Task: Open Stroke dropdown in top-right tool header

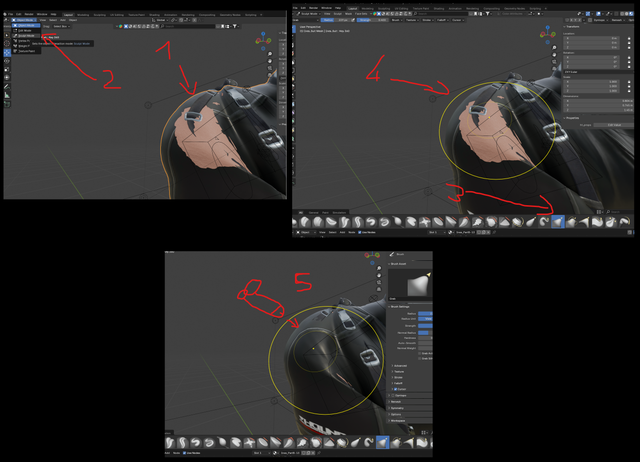Action: [427, 20]
